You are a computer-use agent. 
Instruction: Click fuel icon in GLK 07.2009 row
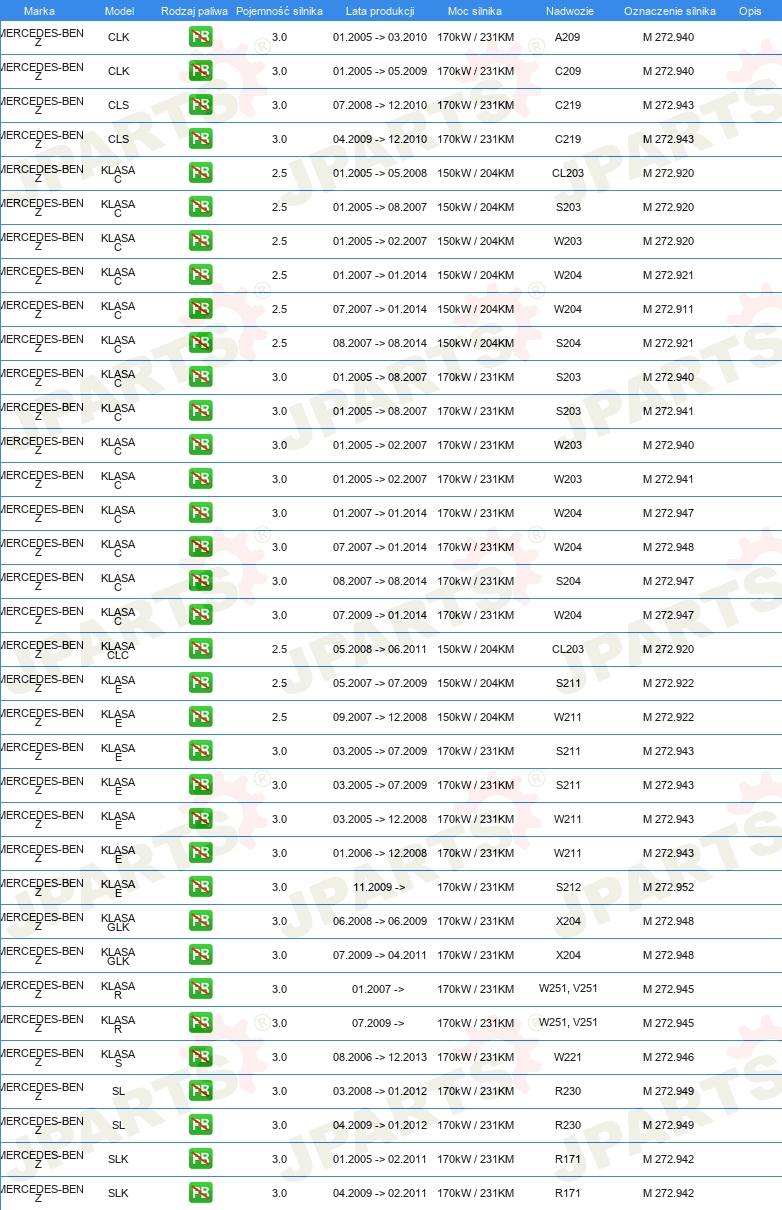tap(200, 956)
